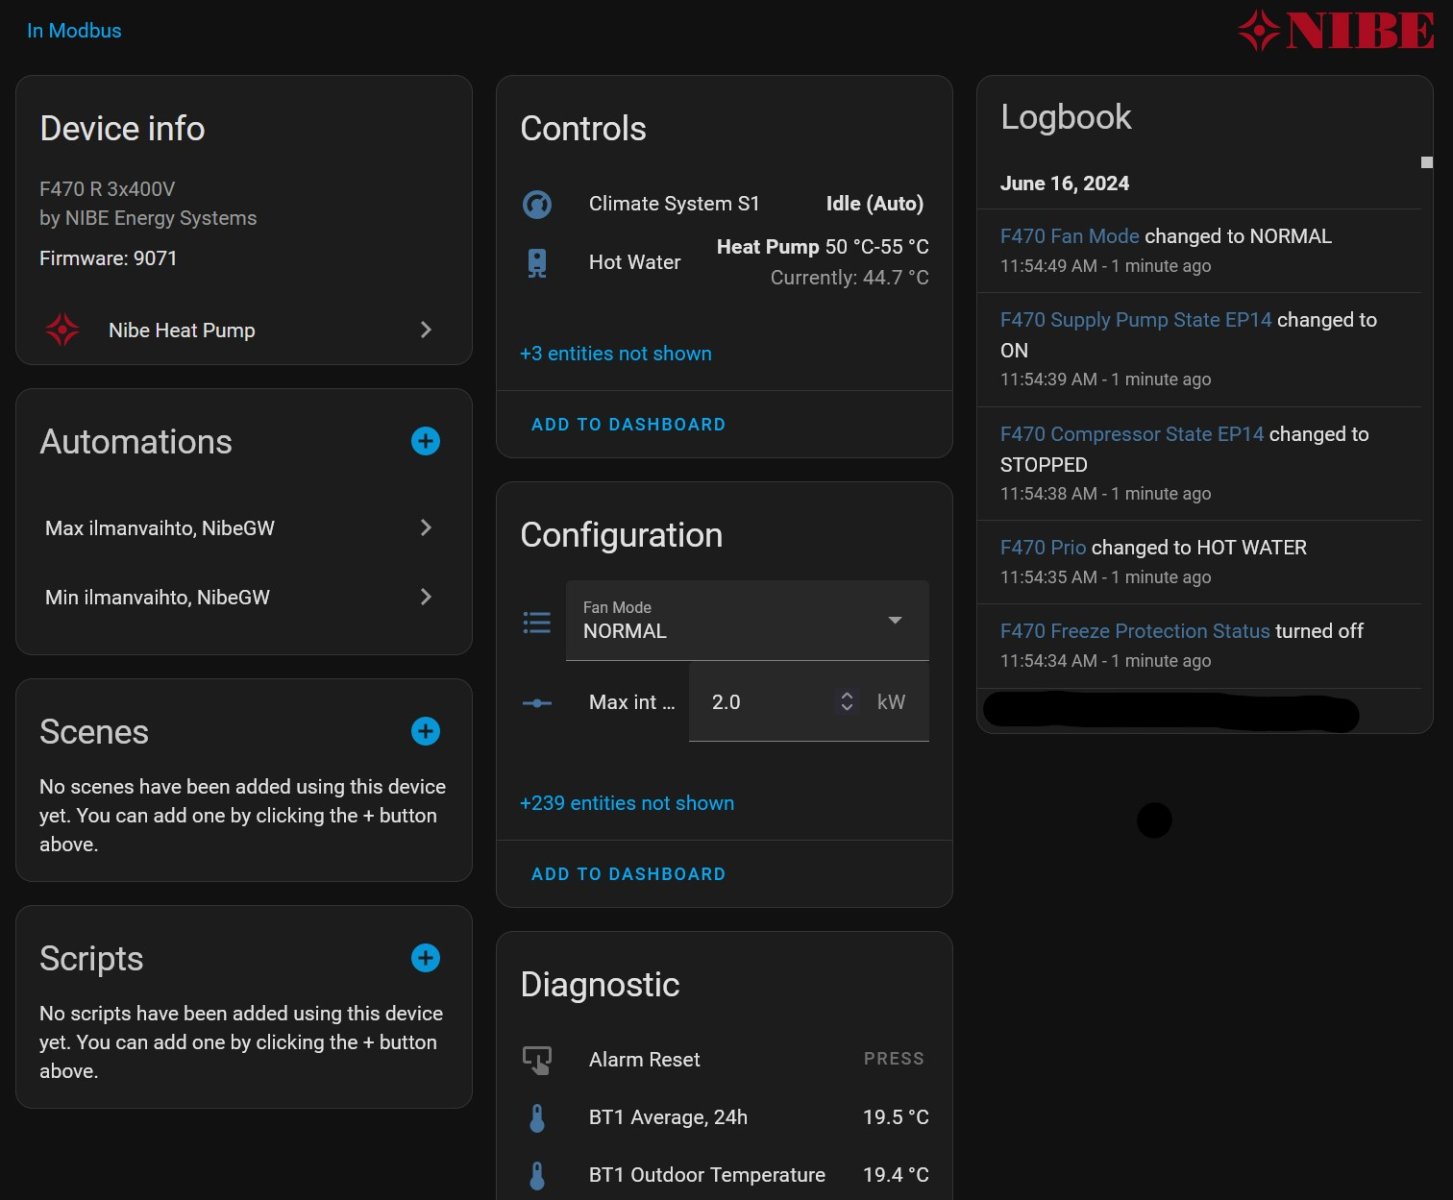Click the Hot Water heater icon
The image size is (1453, 1200).
(537, 262)
